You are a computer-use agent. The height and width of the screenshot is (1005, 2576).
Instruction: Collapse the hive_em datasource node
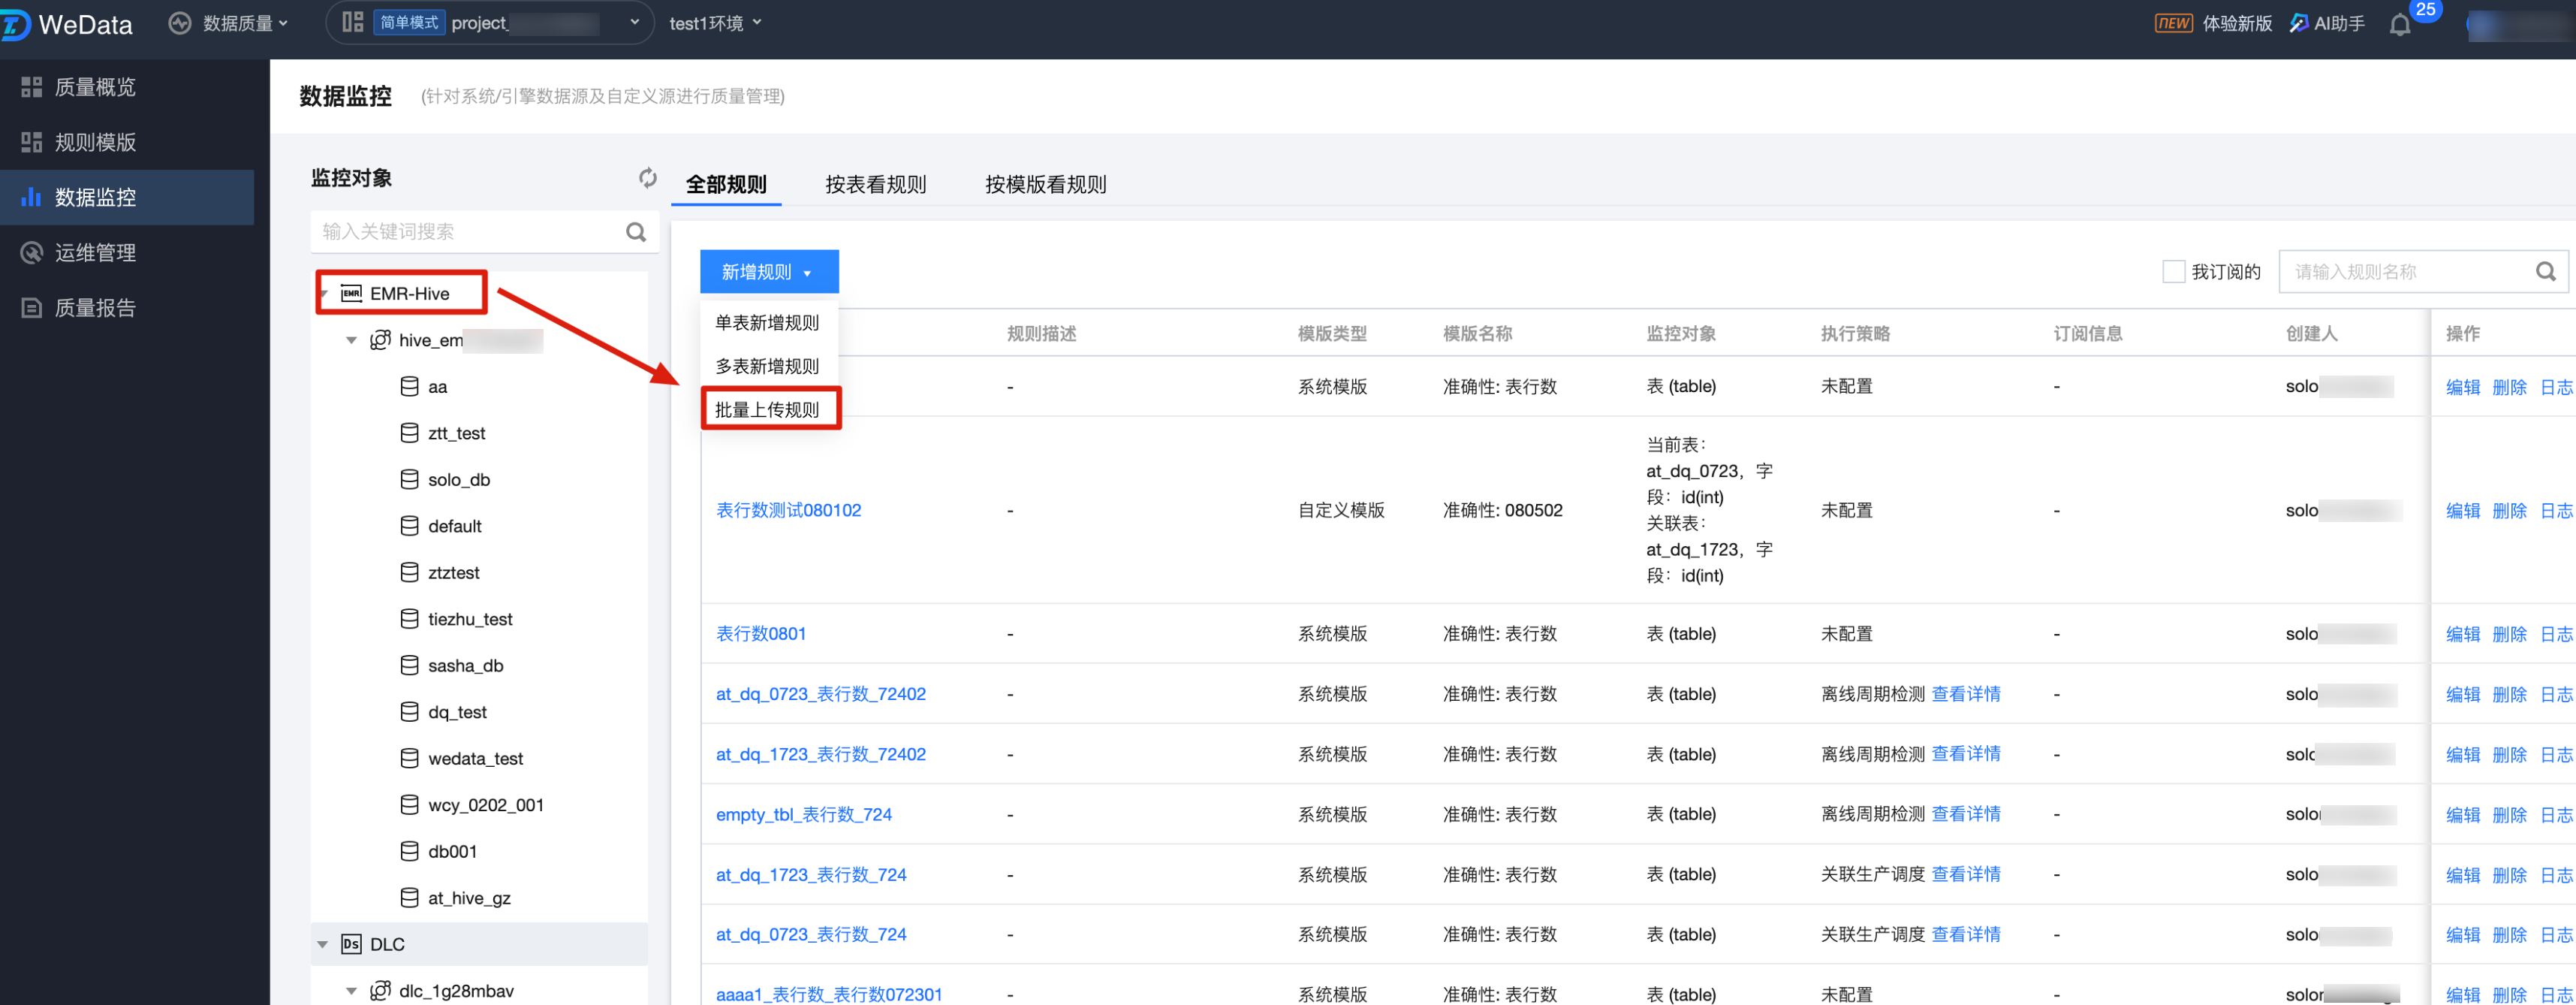point(351,341)
